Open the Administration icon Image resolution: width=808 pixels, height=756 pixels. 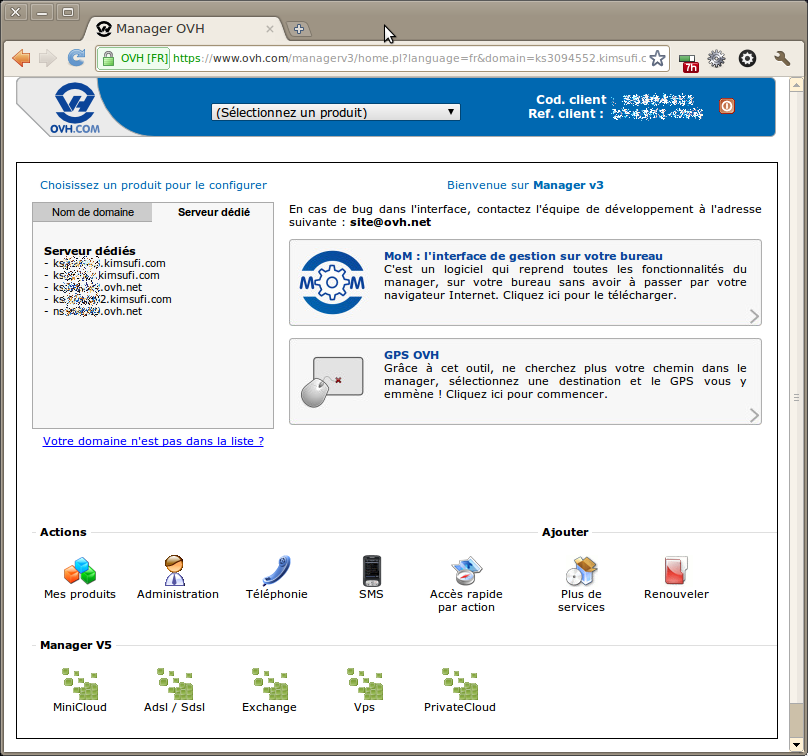pos(175,570)
